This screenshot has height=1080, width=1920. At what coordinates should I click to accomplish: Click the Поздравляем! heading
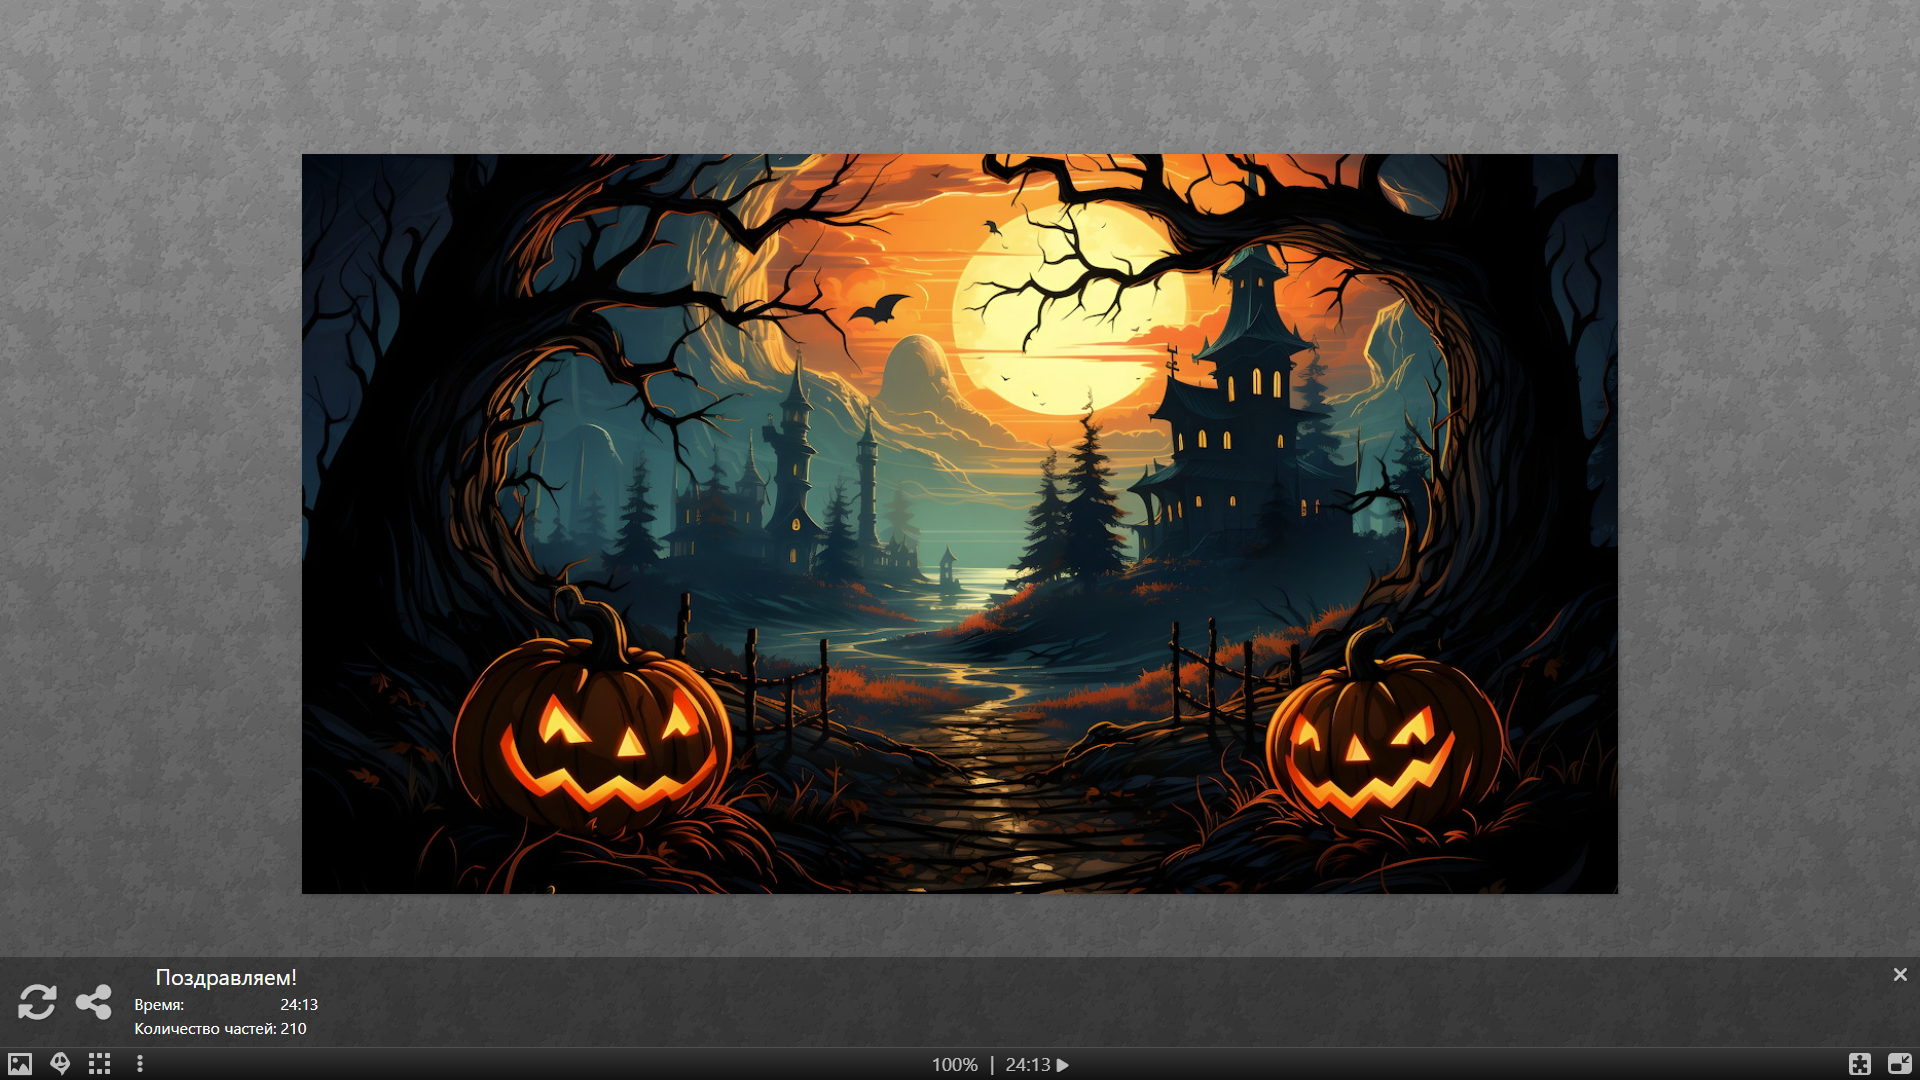(226, 977)
